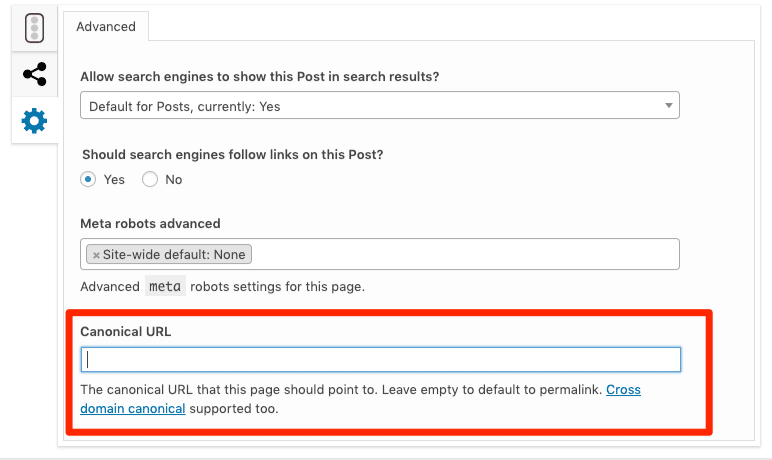
Task: Click the dropdown arrow for search results setting
Action: 668,106
